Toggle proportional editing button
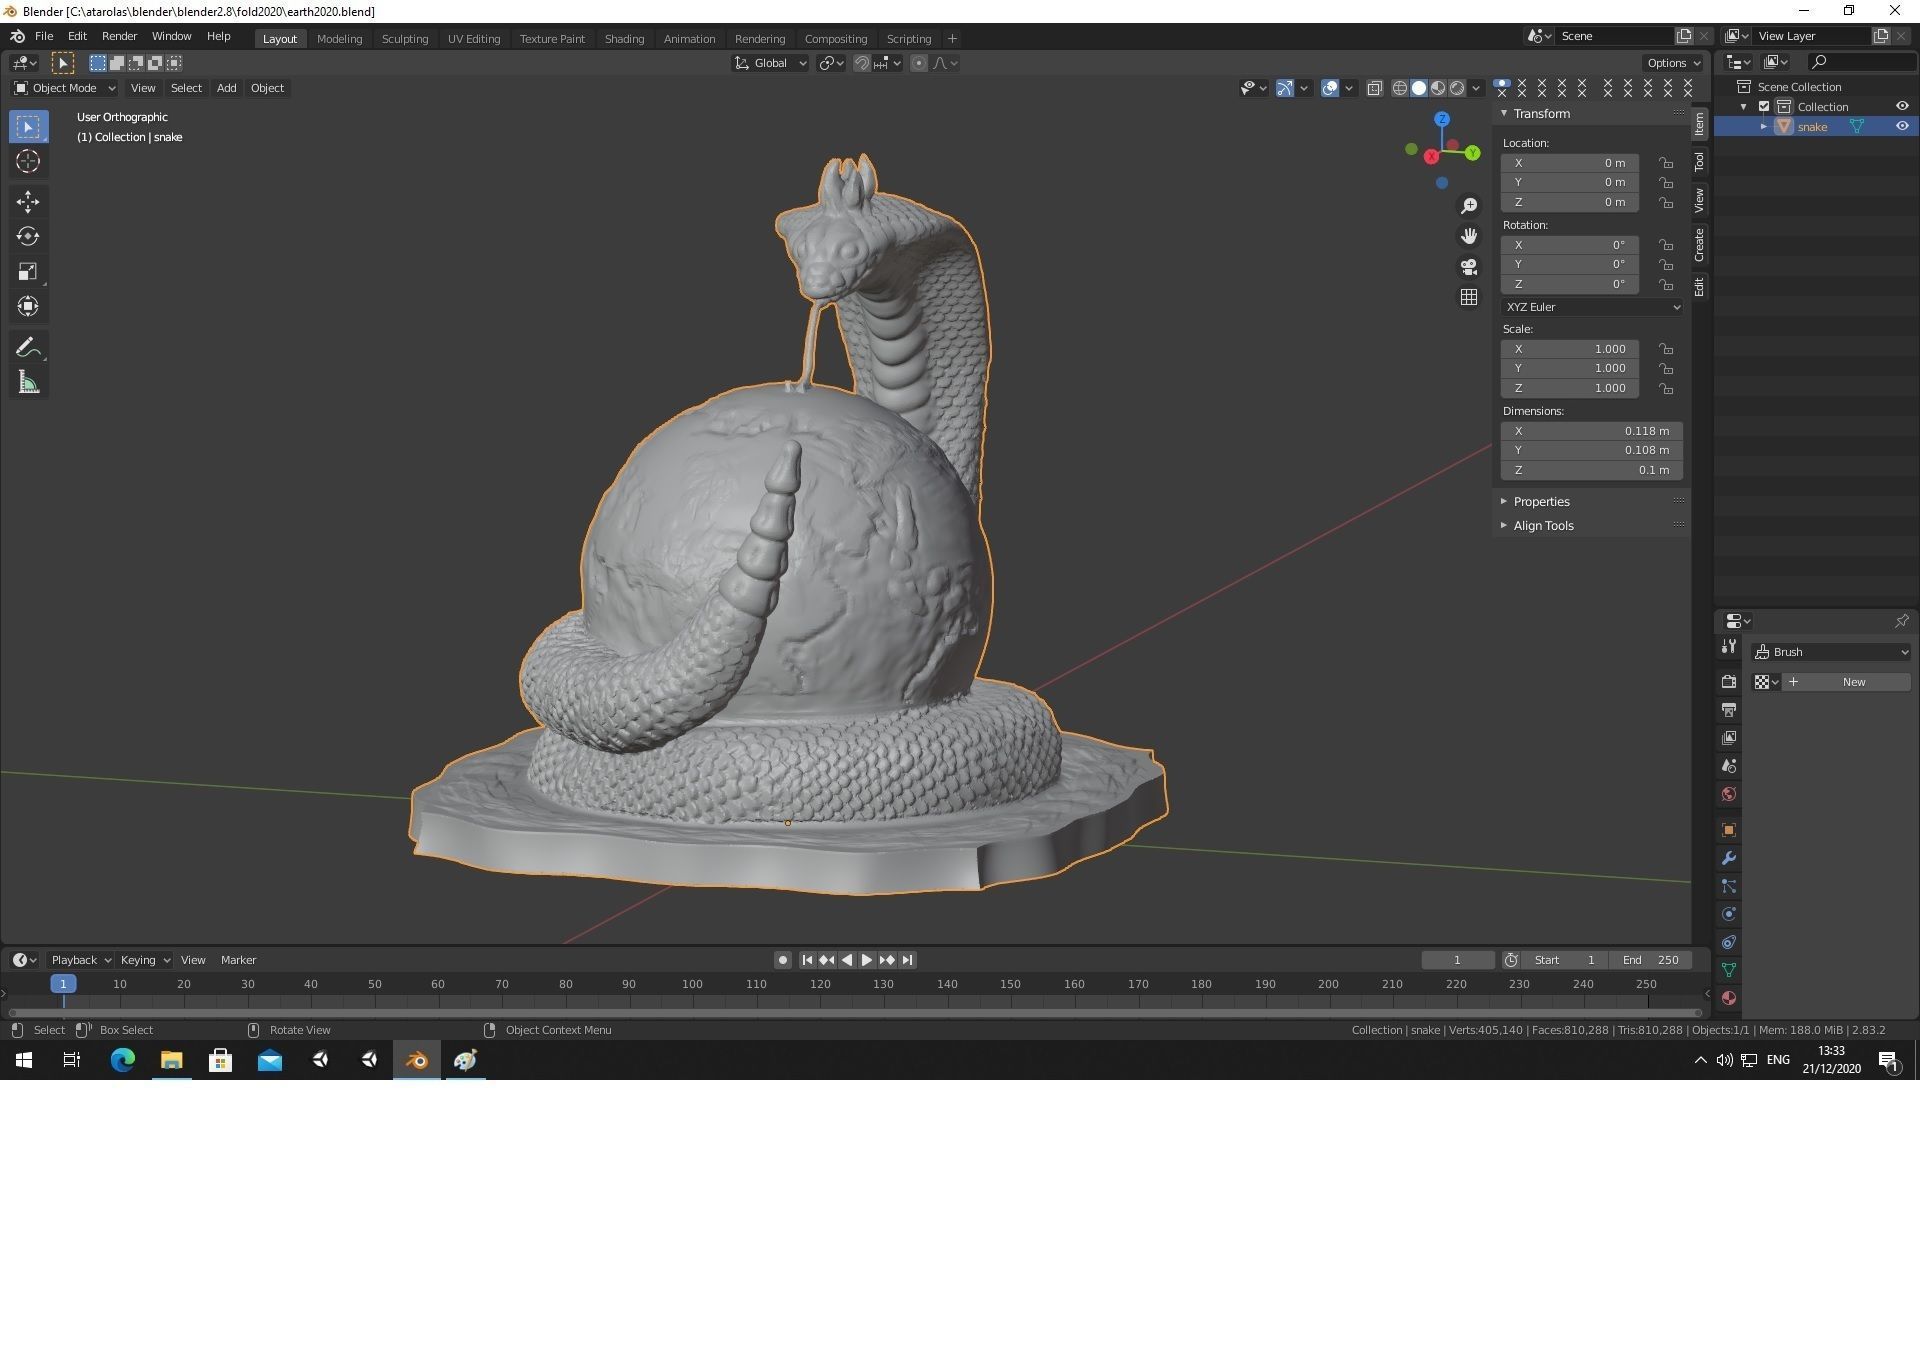The image size is (1920, 1360). [919, 63]
